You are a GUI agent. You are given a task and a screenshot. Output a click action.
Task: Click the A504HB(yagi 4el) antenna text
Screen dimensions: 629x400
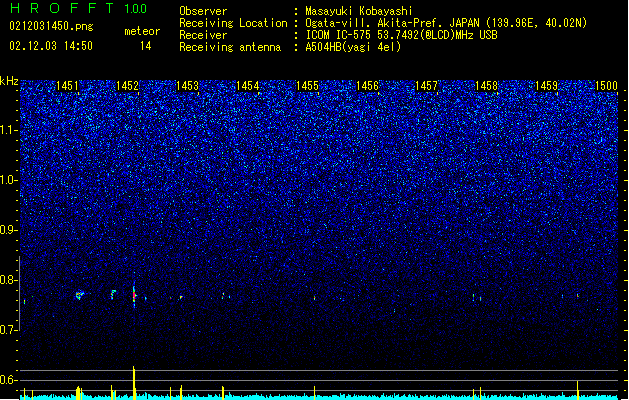click(x=353, y=47)
